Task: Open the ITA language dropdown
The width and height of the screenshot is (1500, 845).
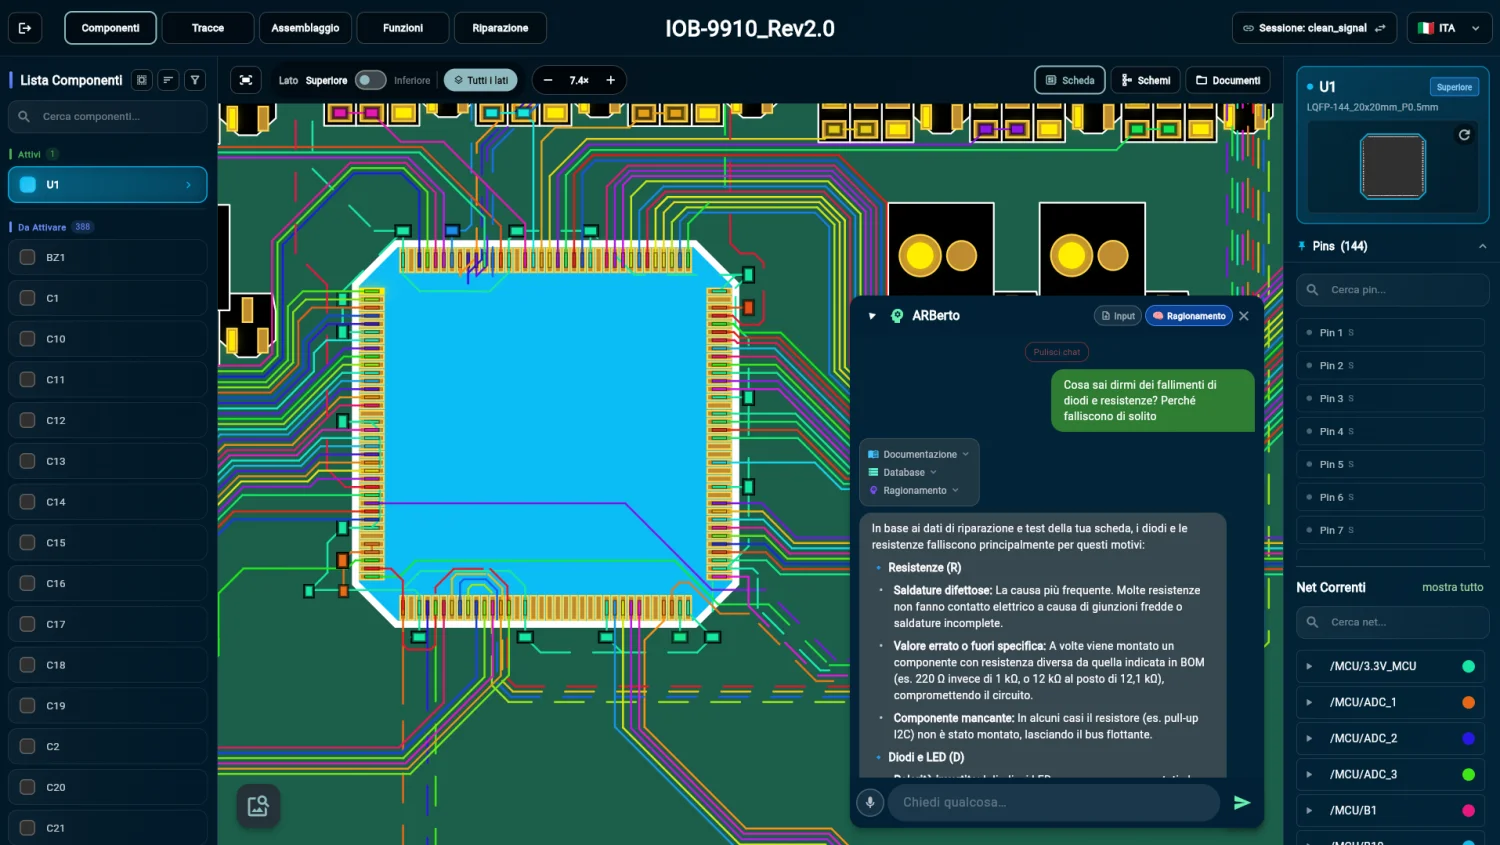Action: [1449, 28]
